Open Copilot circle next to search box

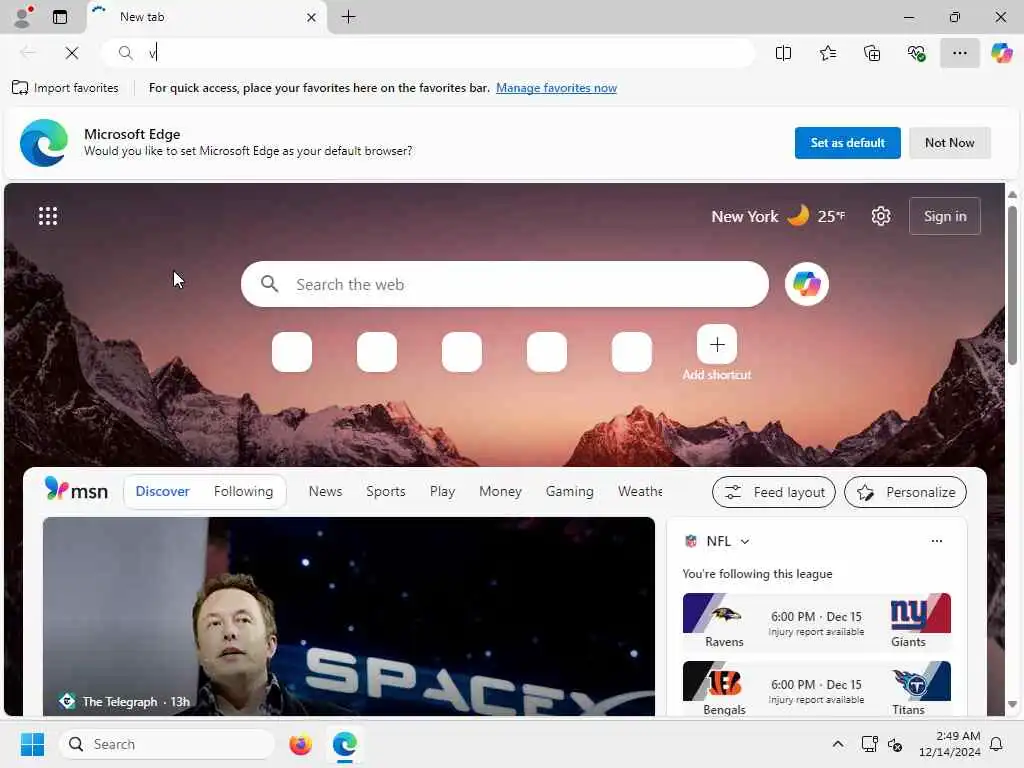[807, 284]
